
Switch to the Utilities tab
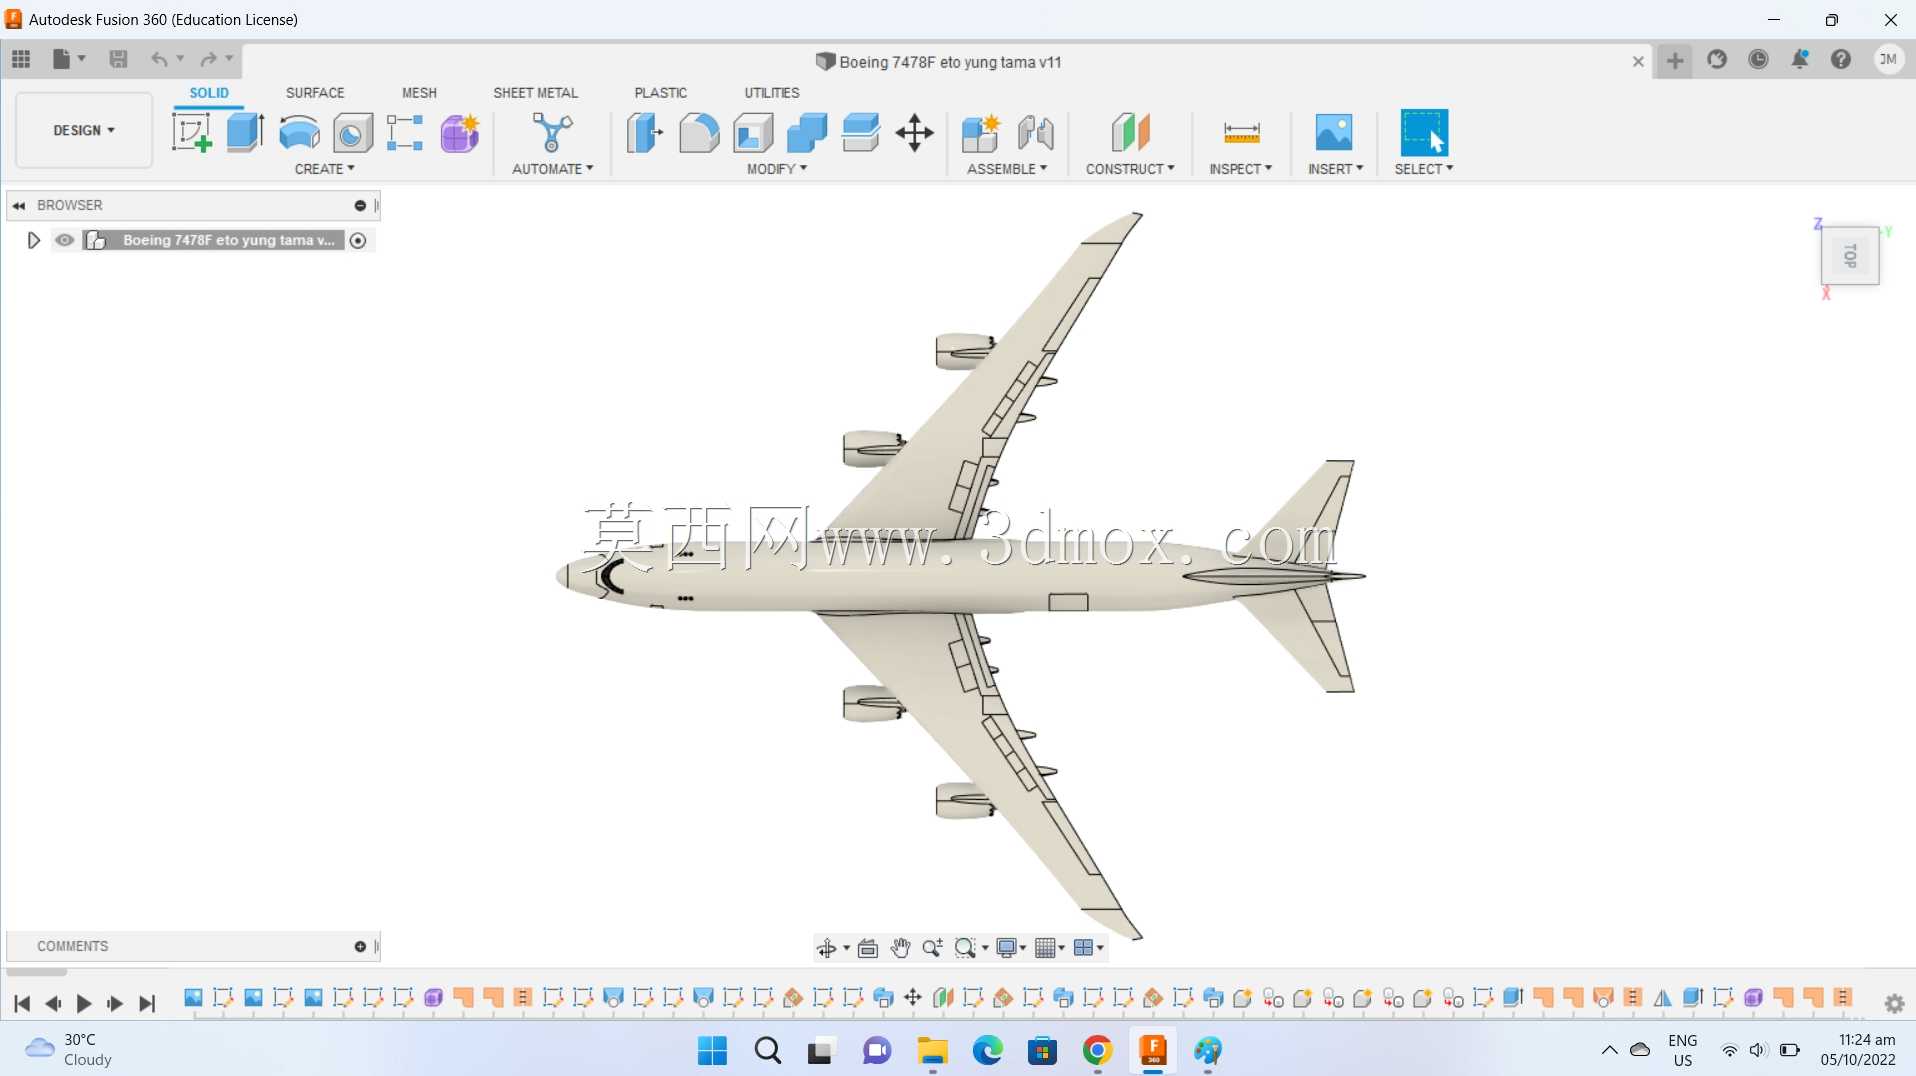(771, 93)
